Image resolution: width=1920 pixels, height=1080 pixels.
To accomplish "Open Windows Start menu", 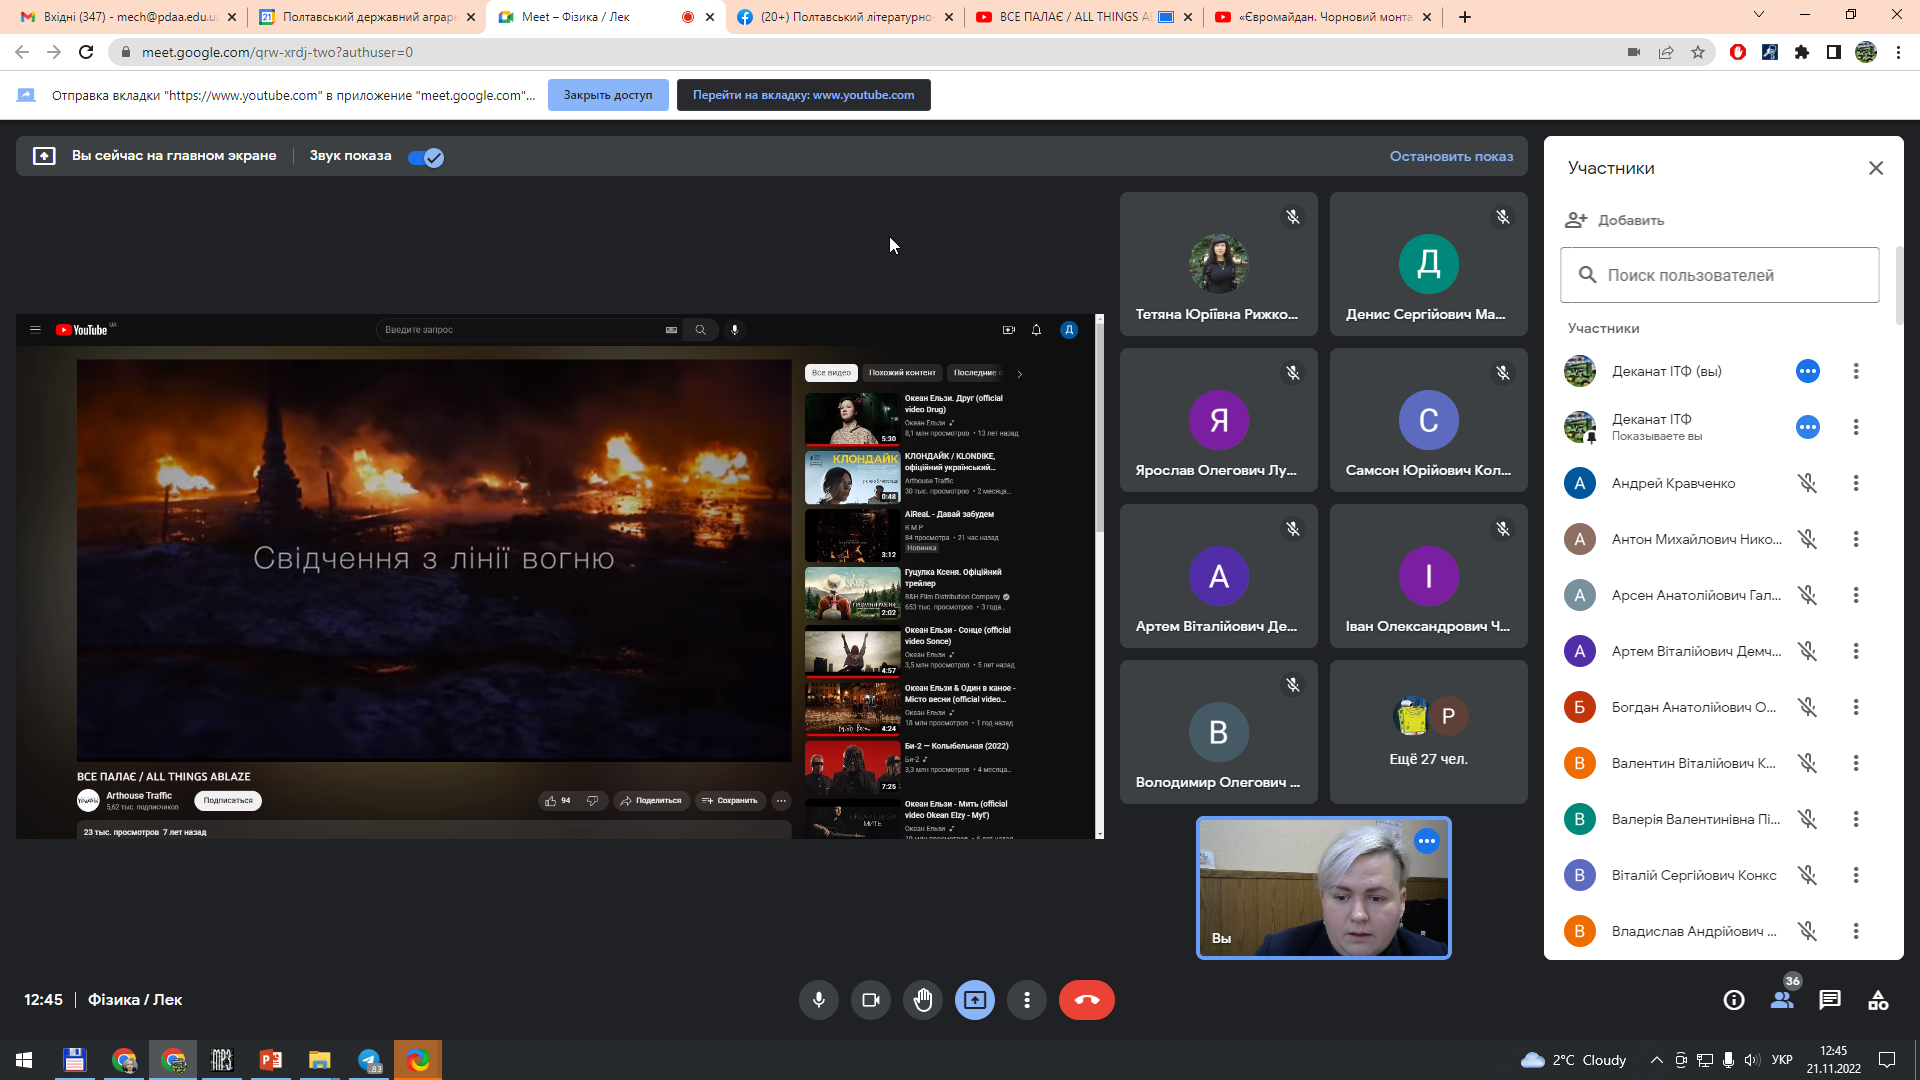I will (24, 1060).
